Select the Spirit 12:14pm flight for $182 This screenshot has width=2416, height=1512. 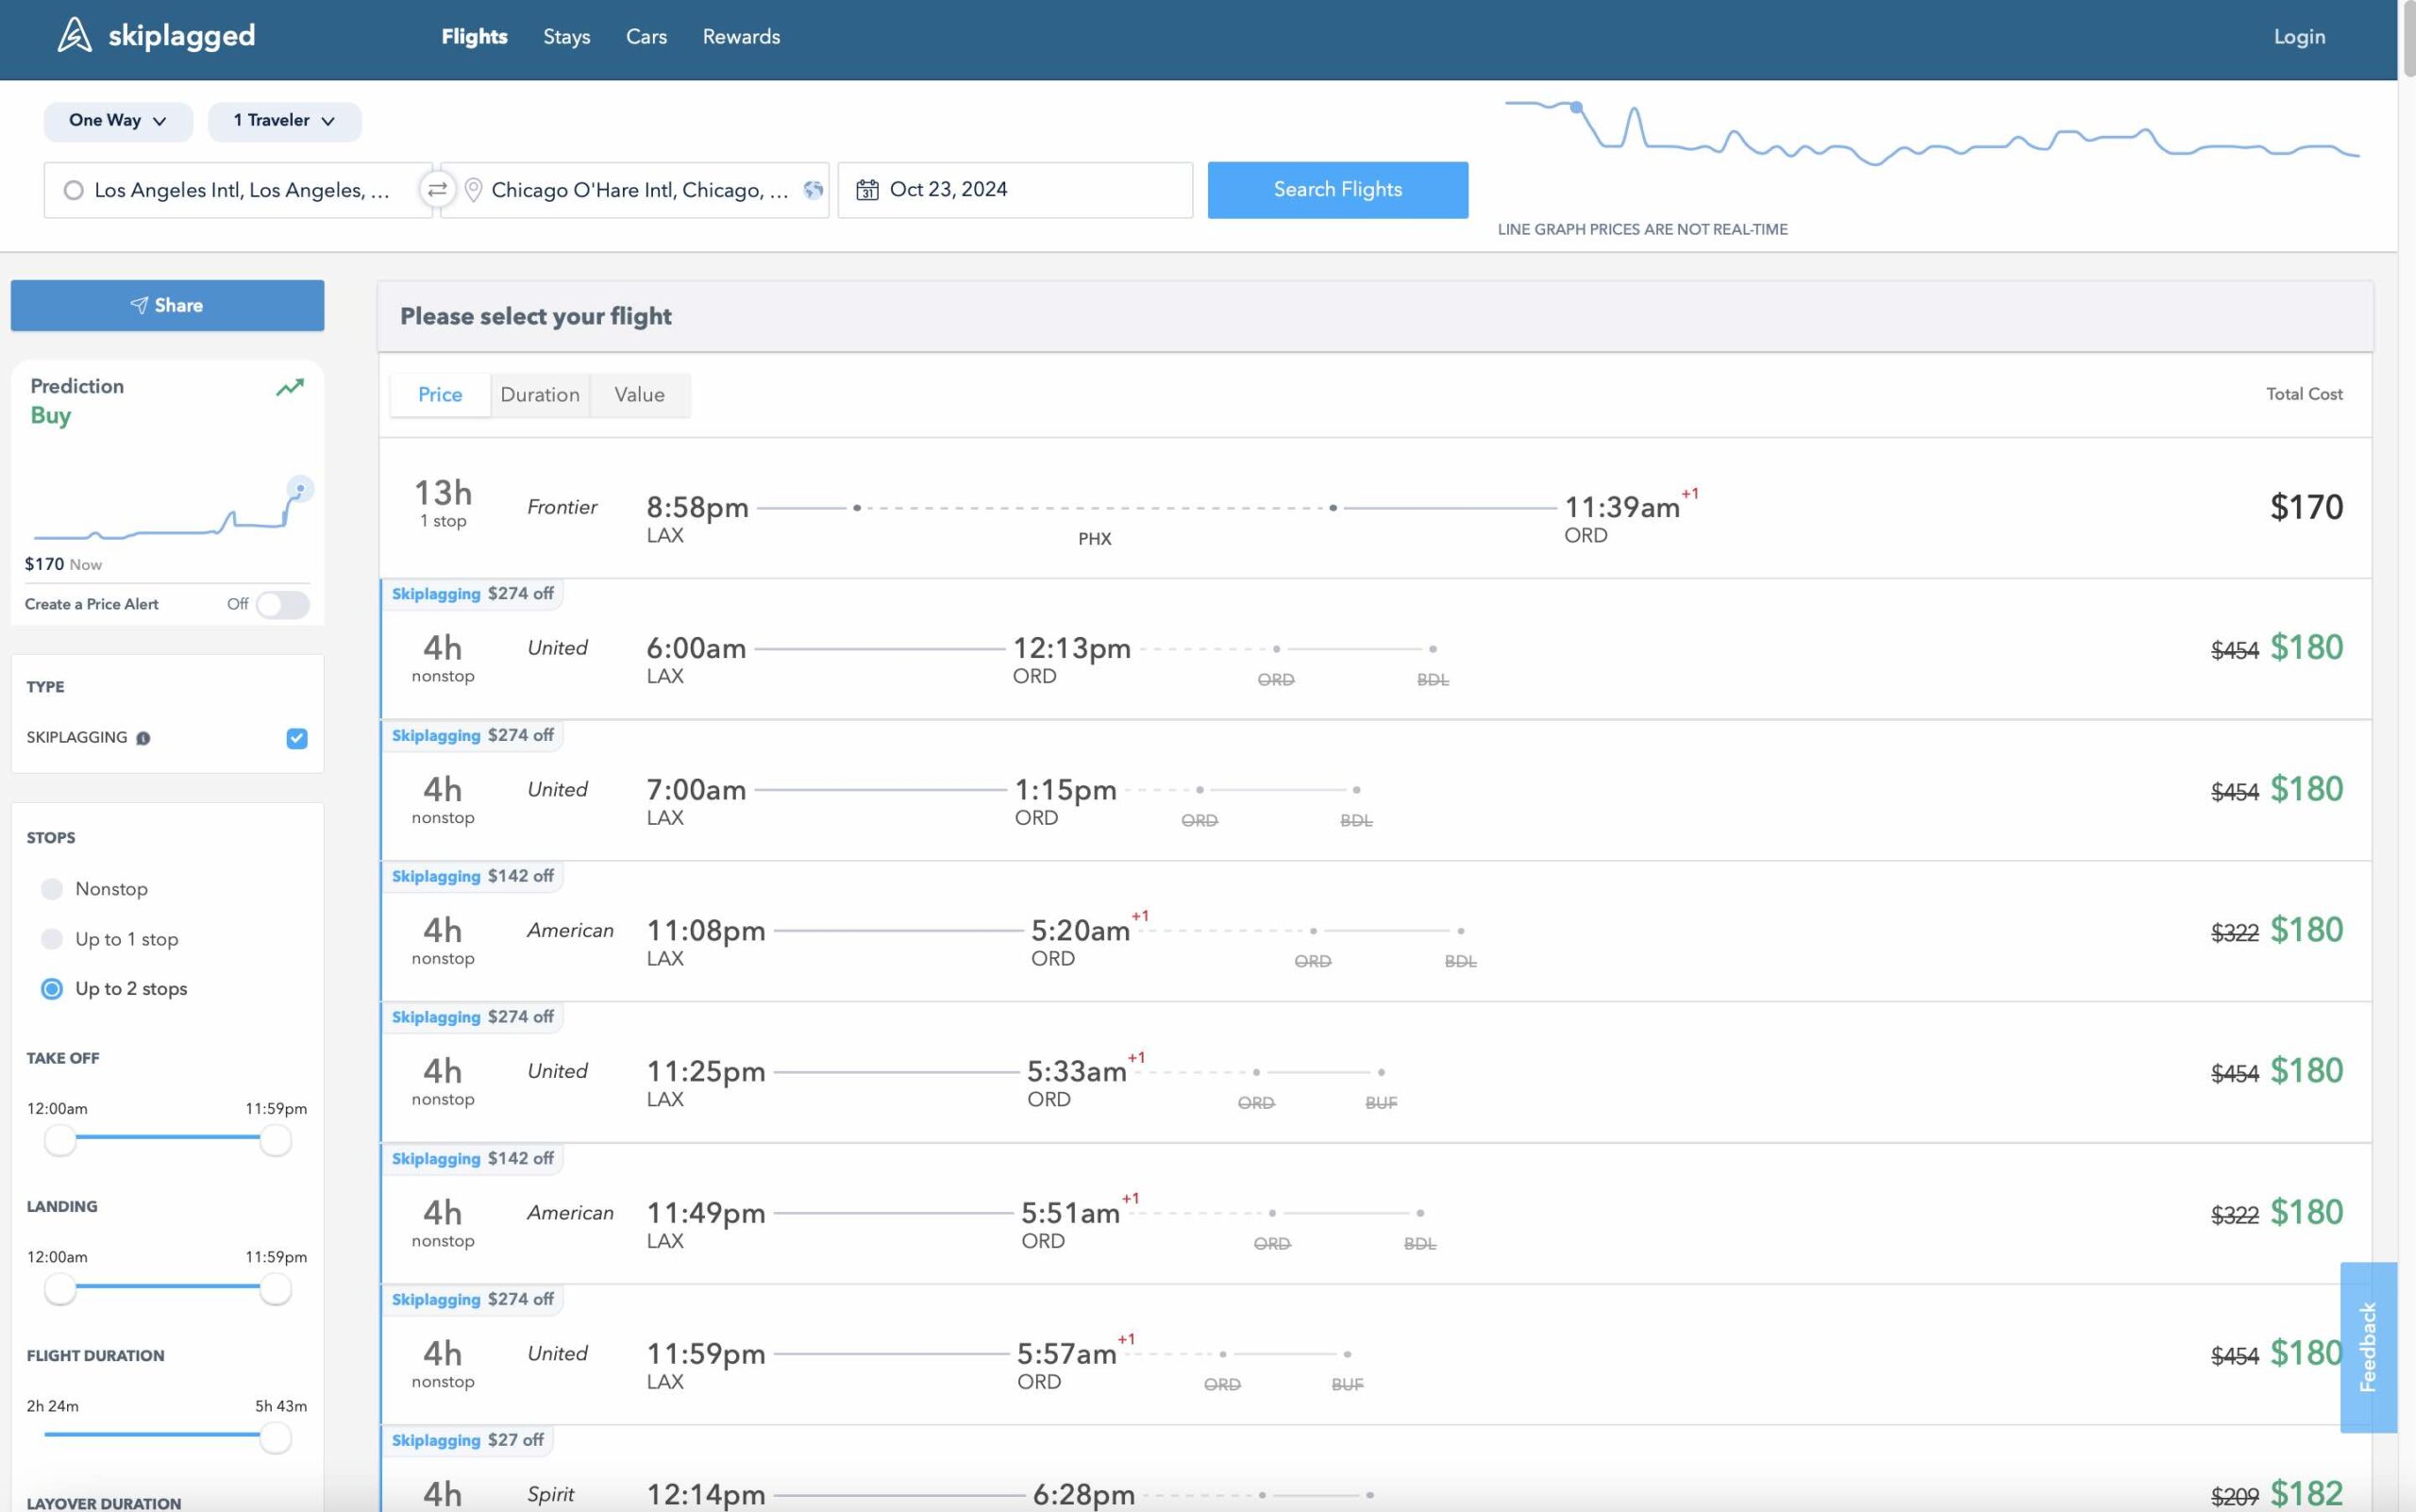pyautogui.click(x=1375, y=1469)
